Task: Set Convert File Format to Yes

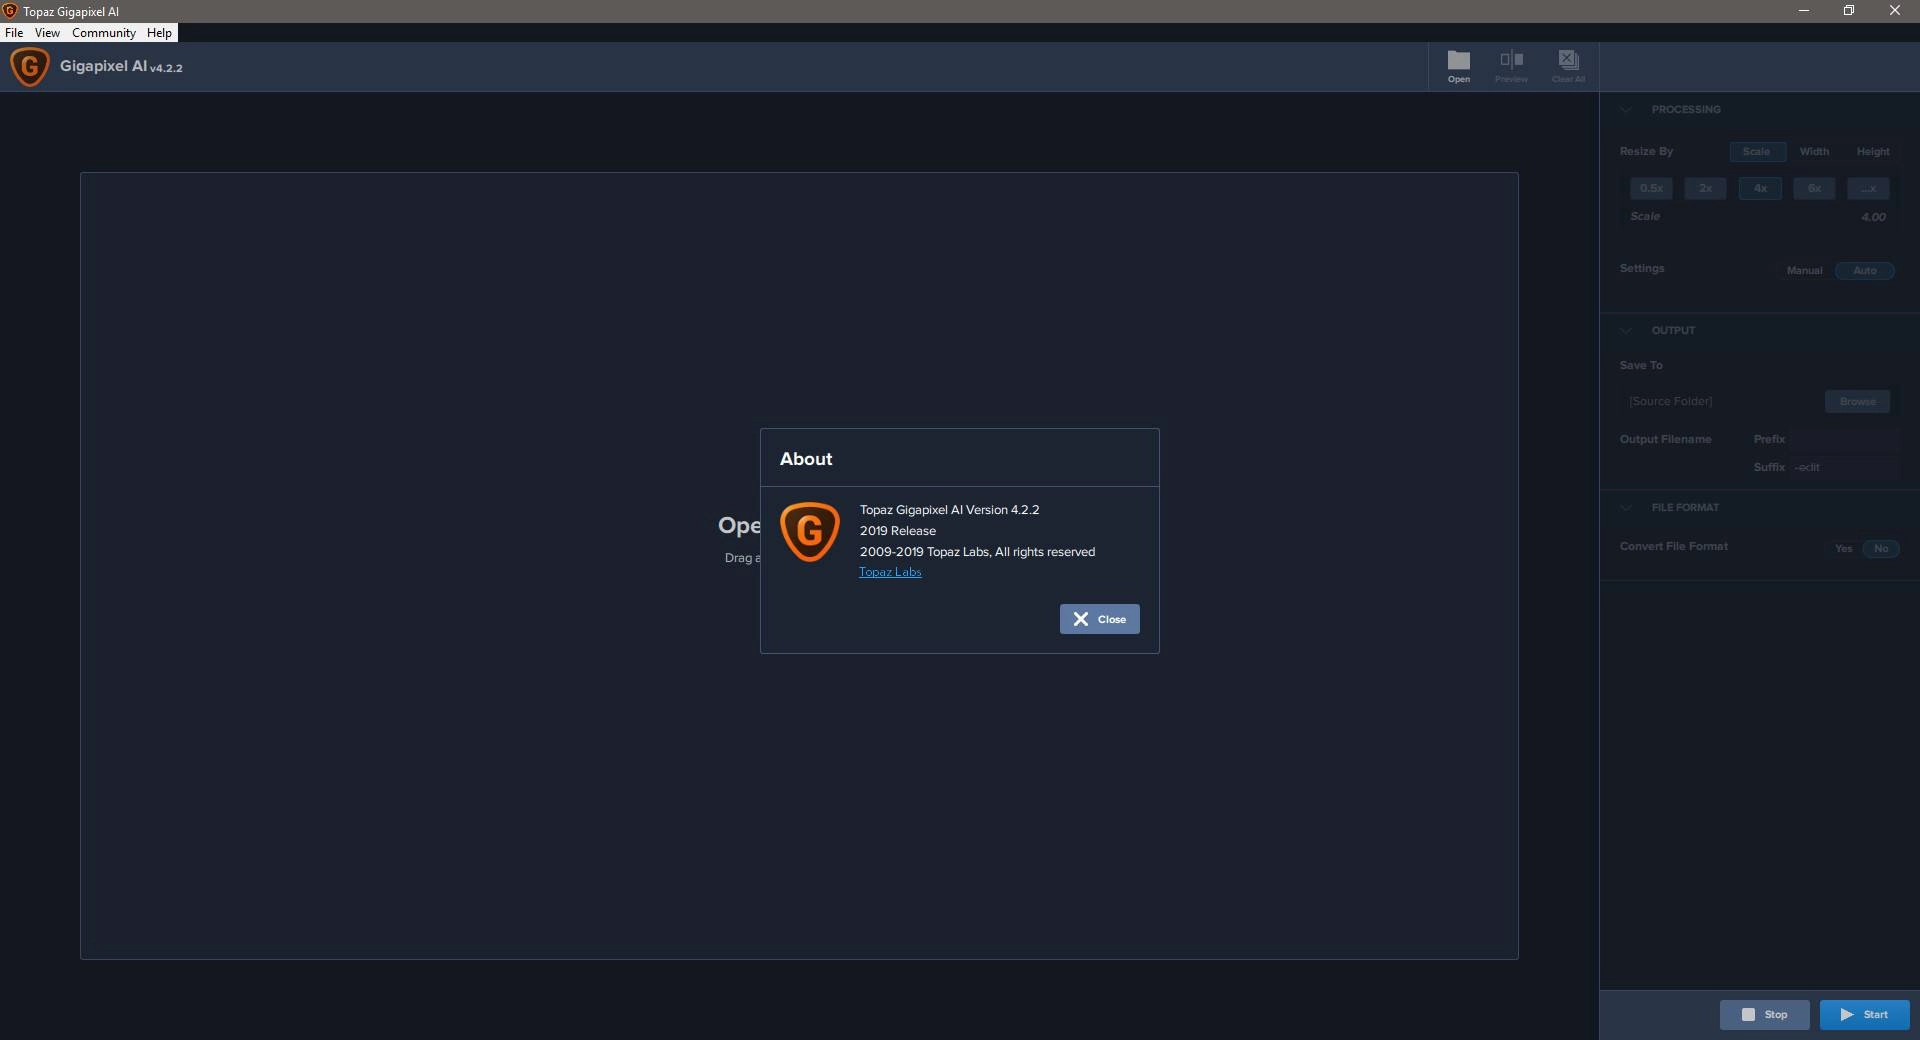Action: (x=1844, y=548)
